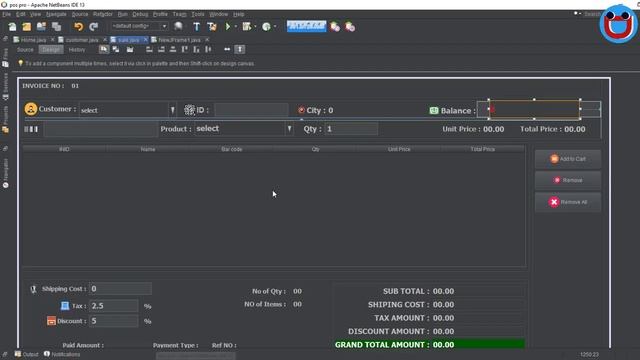
Task: Click Align Top in Row icon
Action: [185, 49]
